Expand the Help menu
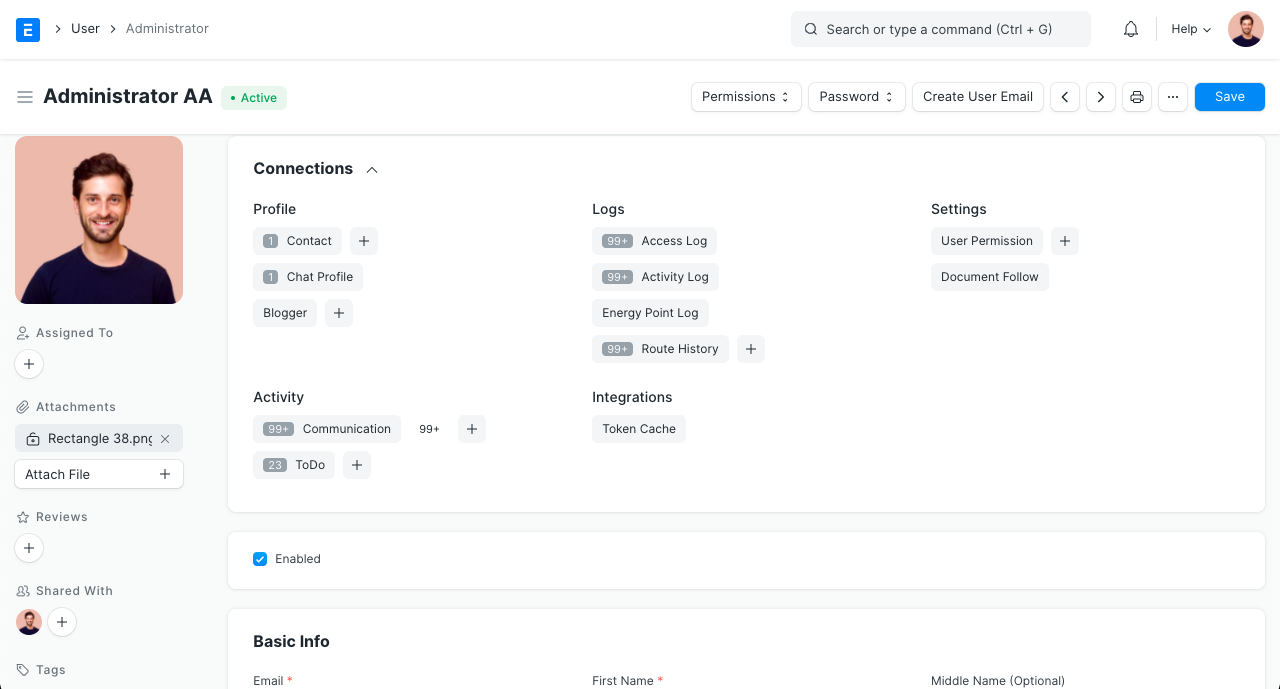The width and height of the screenshot is (1280, 689). 1189,28
